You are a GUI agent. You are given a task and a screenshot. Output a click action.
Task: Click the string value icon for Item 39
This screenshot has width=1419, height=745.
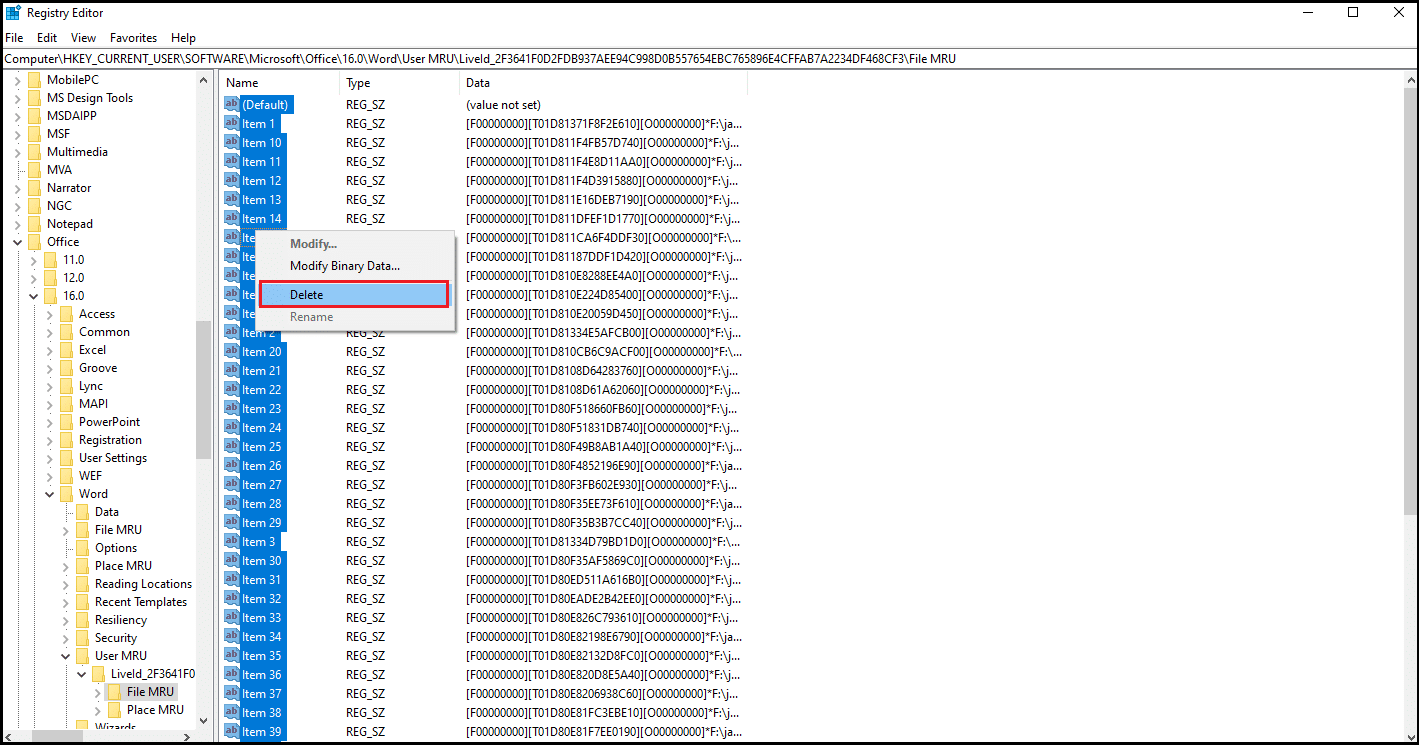(x=232, y=732)
